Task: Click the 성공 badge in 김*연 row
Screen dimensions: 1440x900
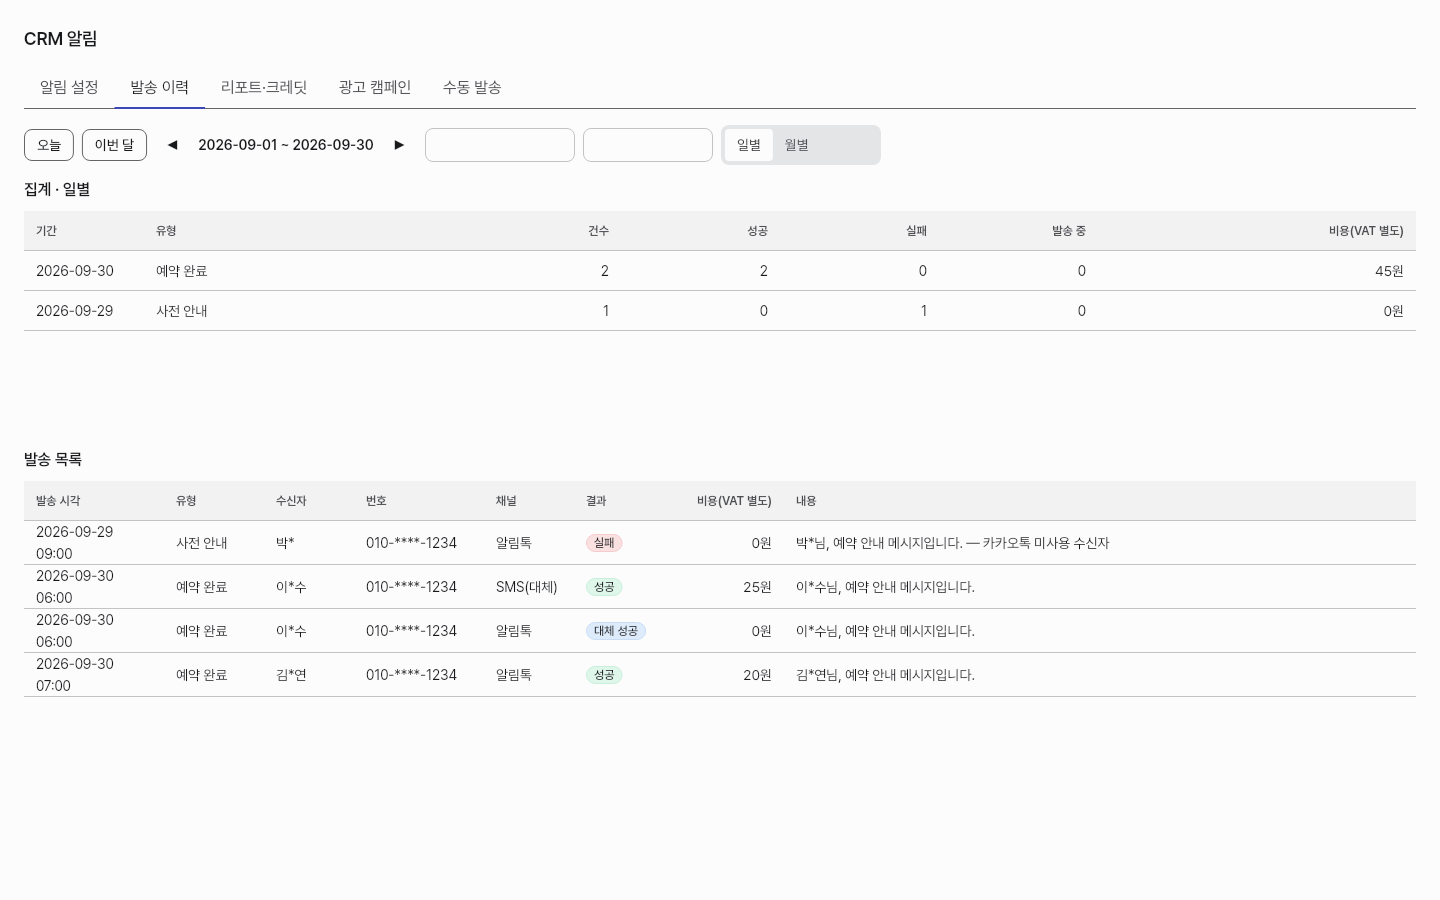Action: coord(604,675)
